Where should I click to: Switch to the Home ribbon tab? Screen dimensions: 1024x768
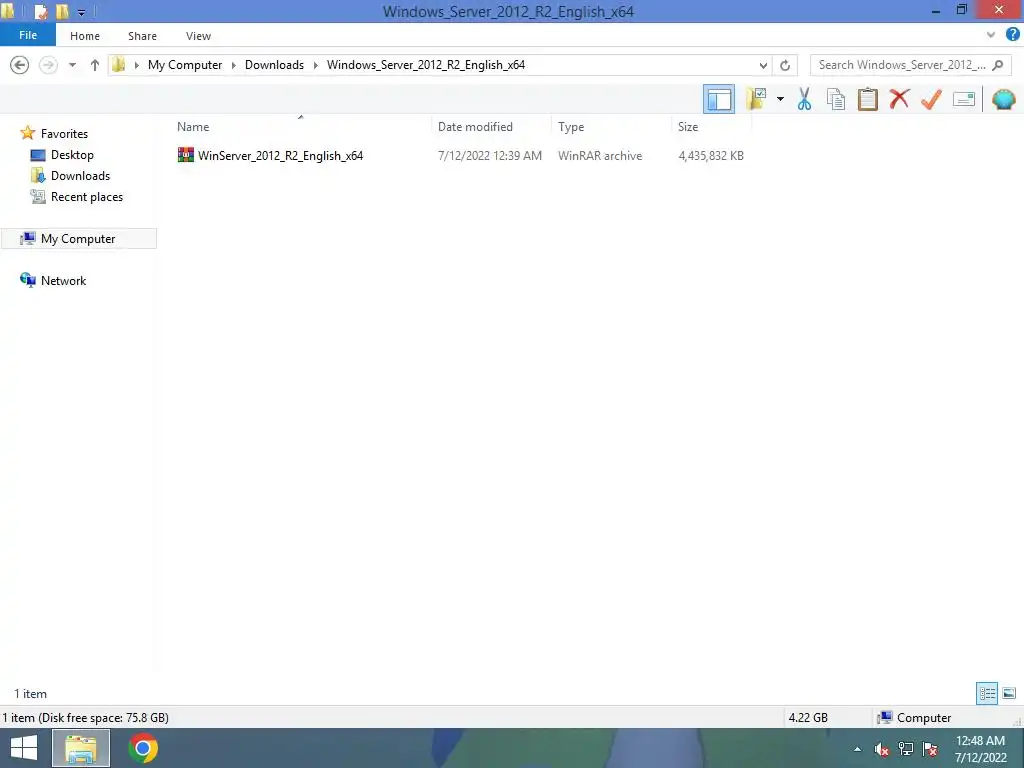85,36
